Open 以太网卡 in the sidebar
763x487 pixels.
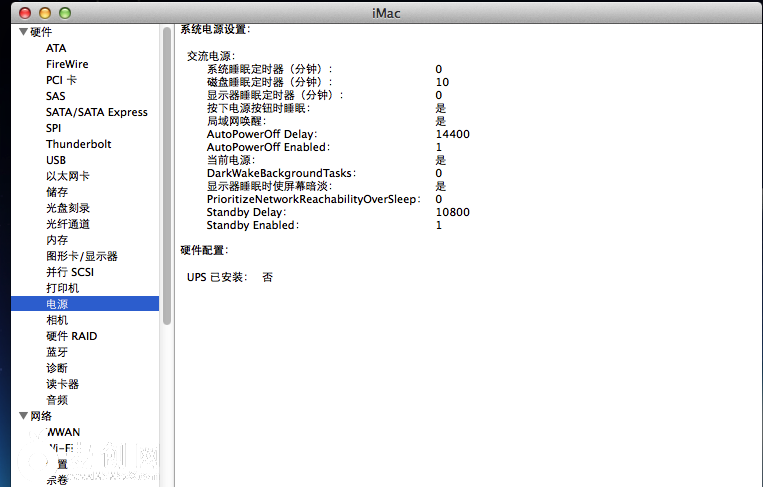(x=68, y=176)
